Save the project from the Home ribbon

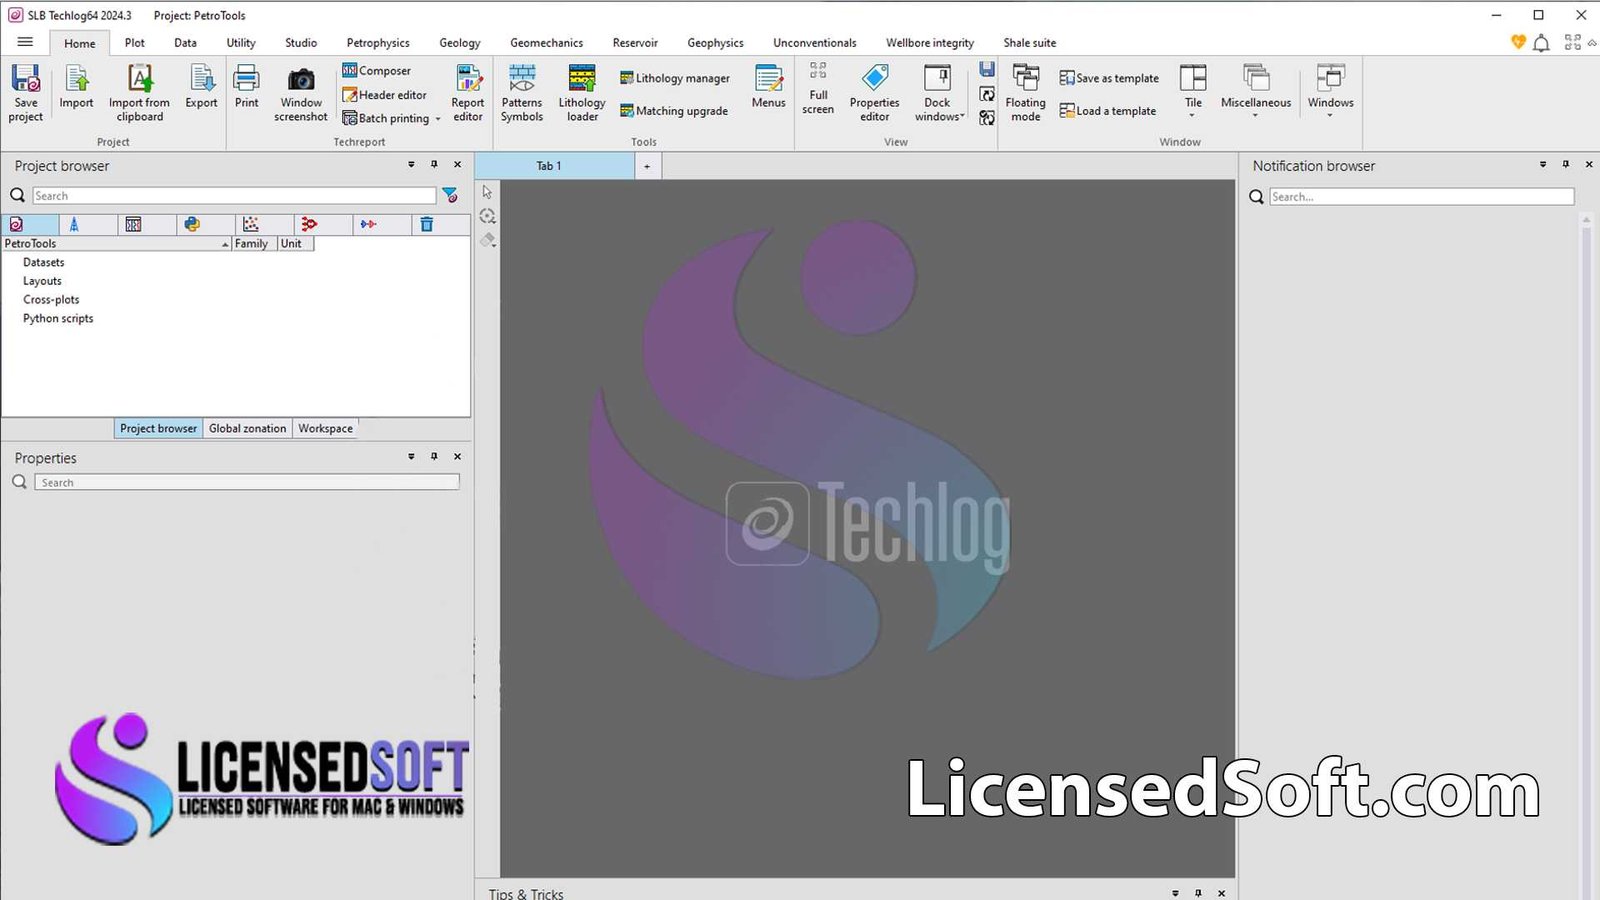(26, 93)
